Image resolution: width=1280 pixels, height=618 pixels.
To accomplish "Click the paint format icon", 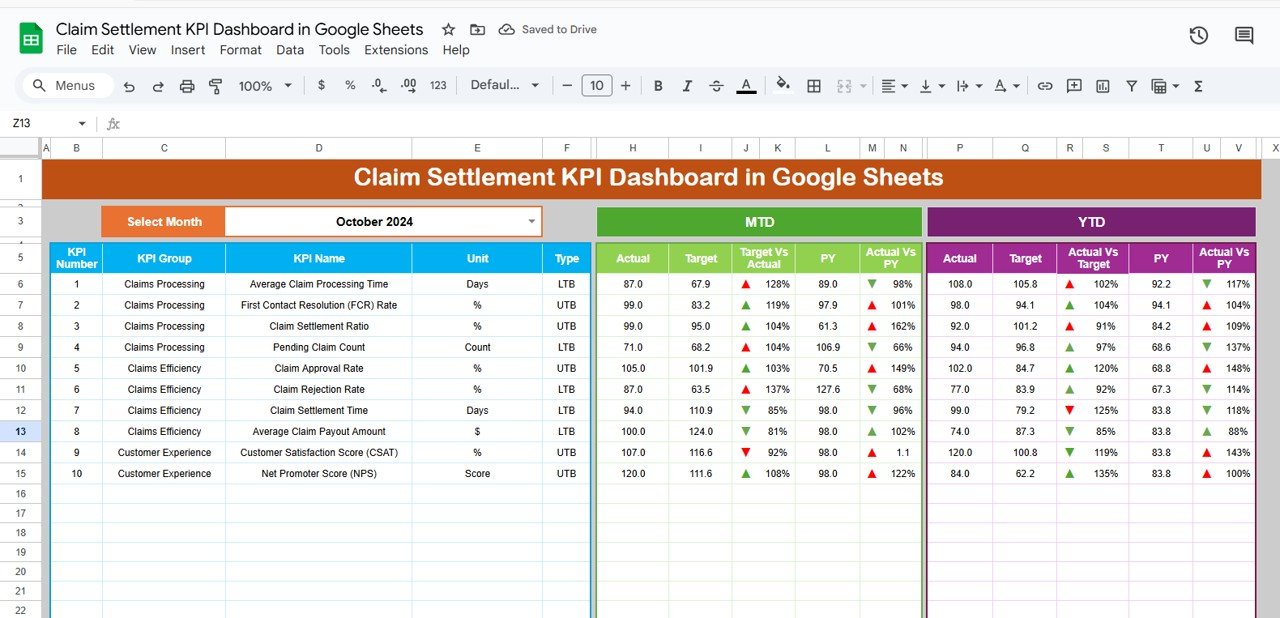I will (x=215, y=86).
